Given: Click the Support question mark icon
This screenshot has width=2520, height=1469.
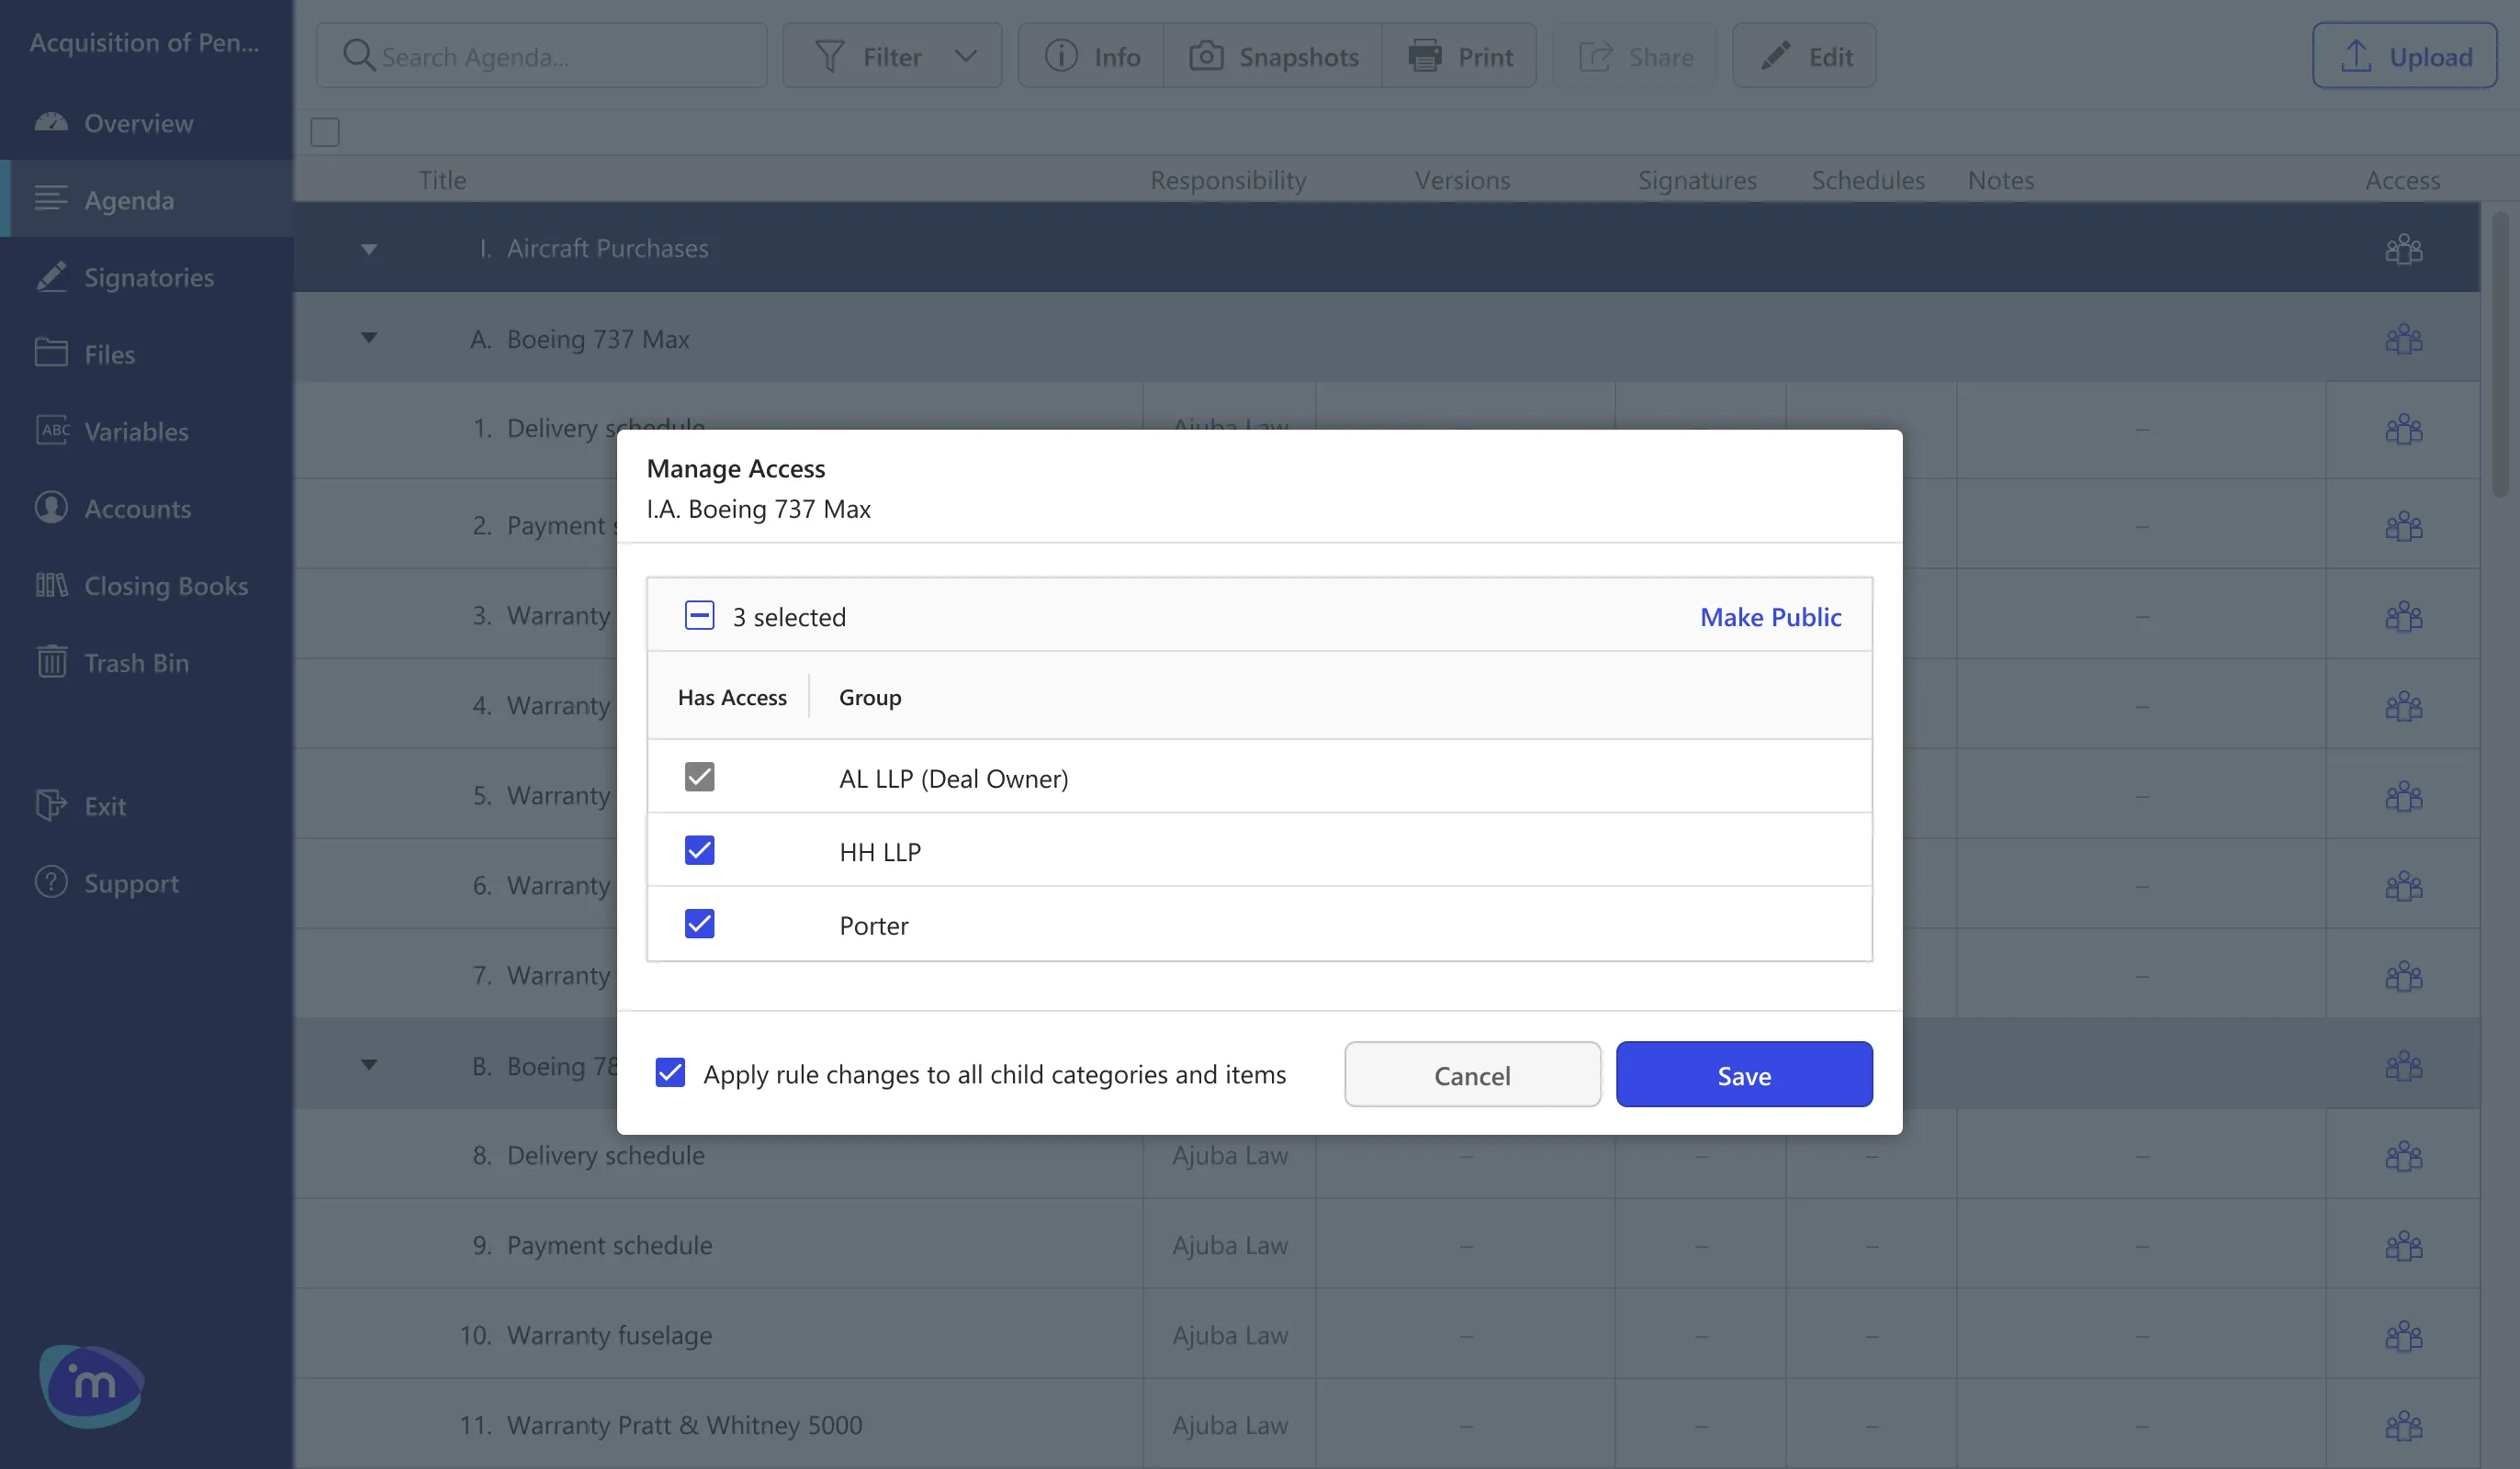Looking at the screenshot, I should (x=51, y=882).
